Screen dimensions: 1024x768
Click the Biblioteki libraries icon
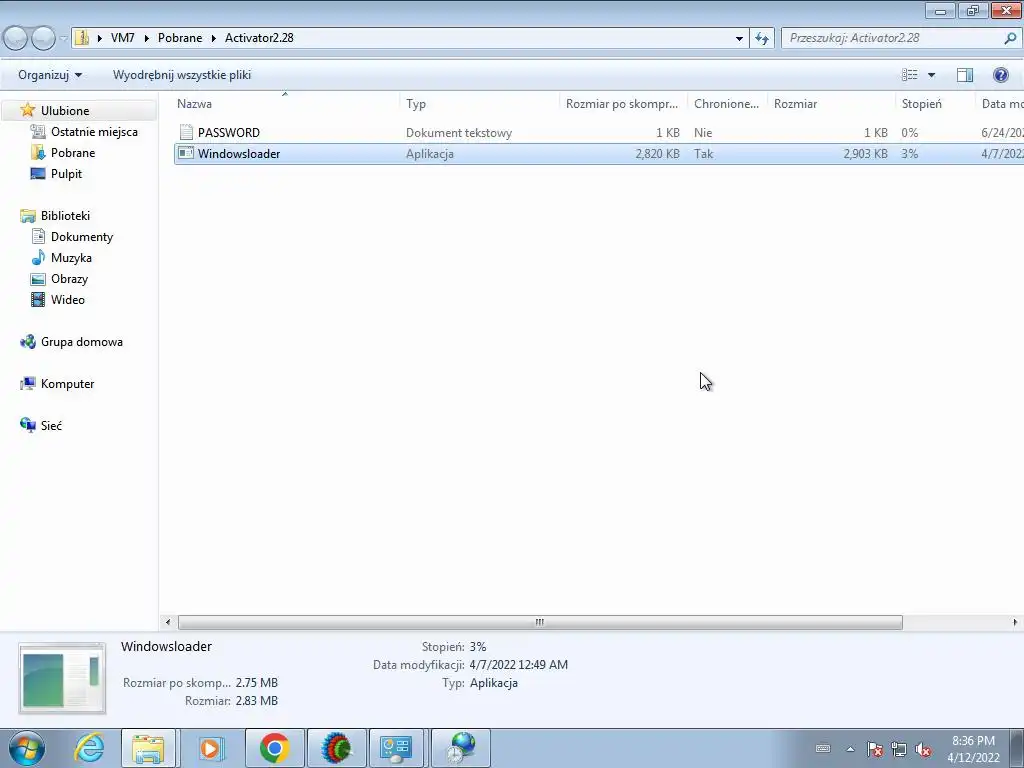pos(27,216)
